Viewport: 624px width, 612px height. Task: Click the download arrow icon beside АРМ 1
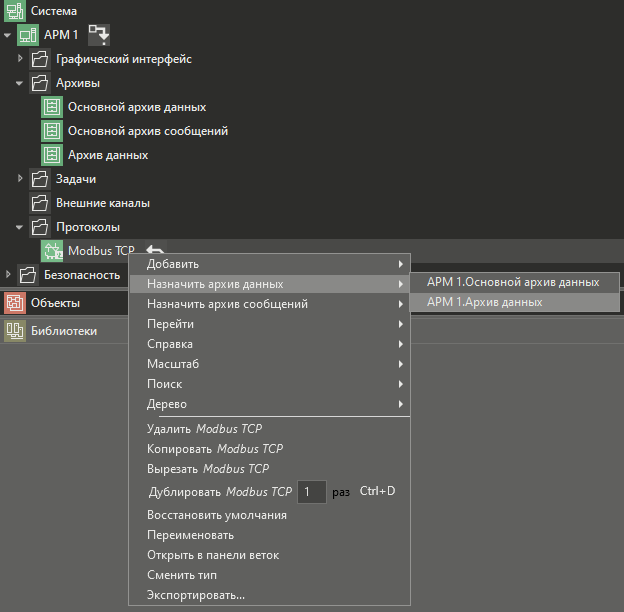tap(100, 36)
